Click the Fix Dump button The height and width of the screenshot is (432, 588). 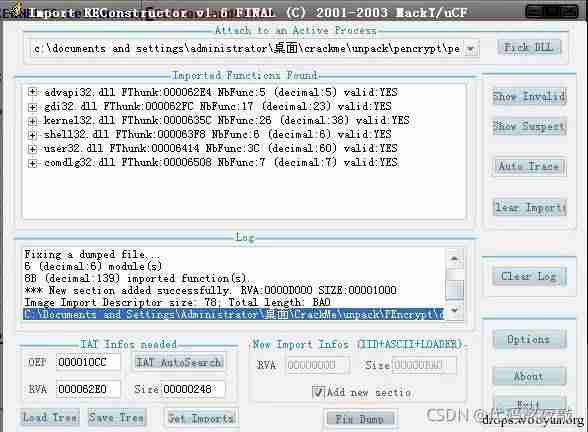[360, 418]
